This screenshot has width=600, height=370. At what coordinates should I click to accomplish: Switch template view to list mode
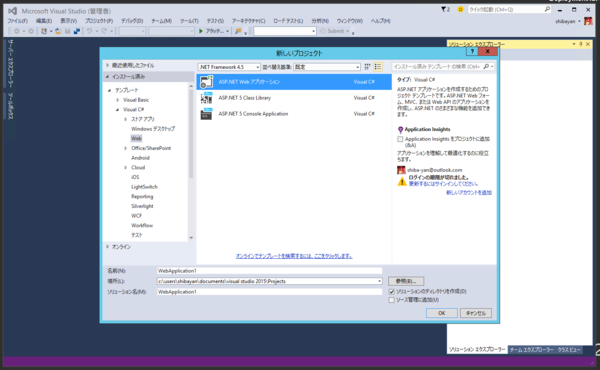click(x=378, y=67)
